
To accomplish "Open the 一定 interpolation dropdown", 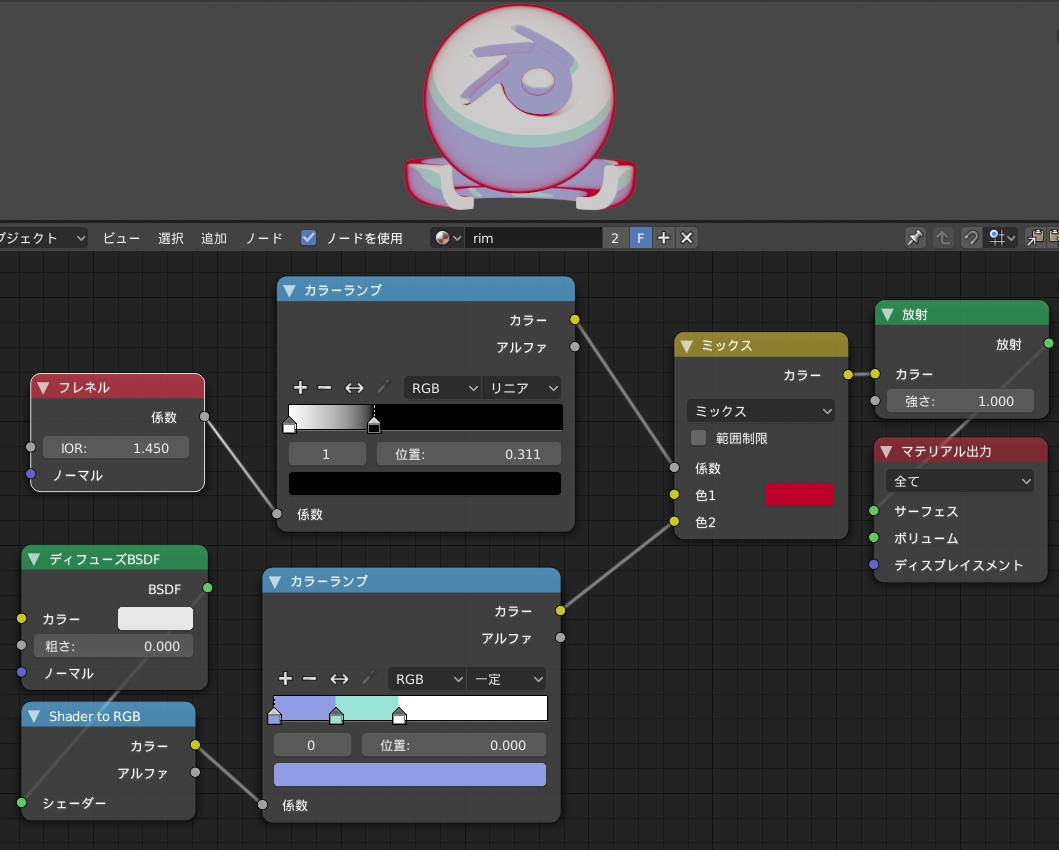I will pos(506,679).
